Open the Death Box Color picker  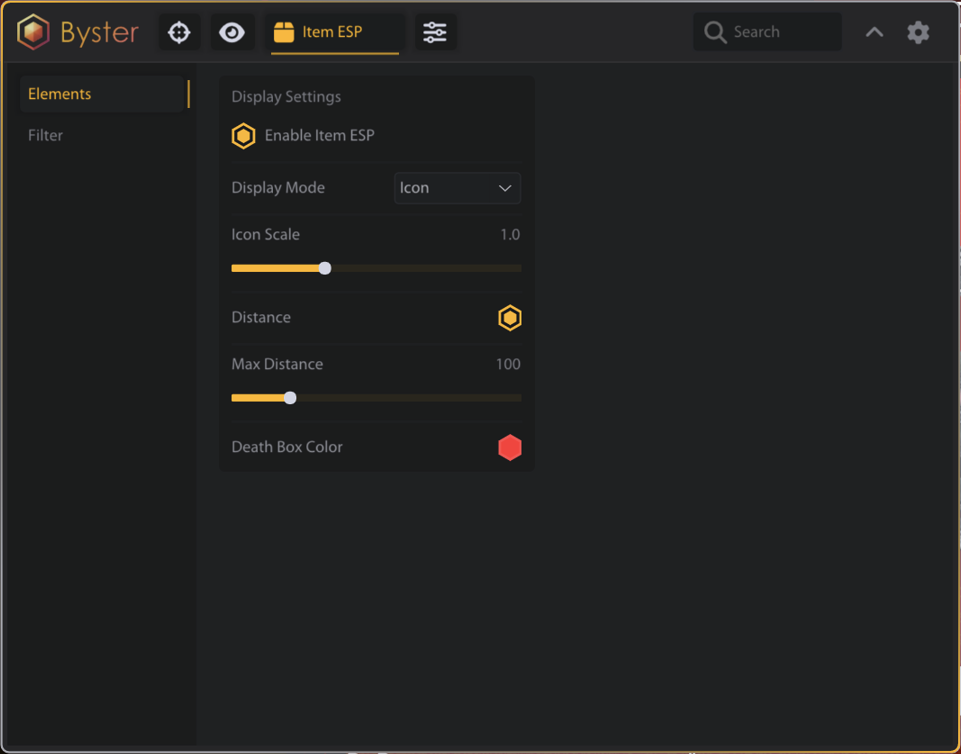pyautogui.click(x=510, y=447)
